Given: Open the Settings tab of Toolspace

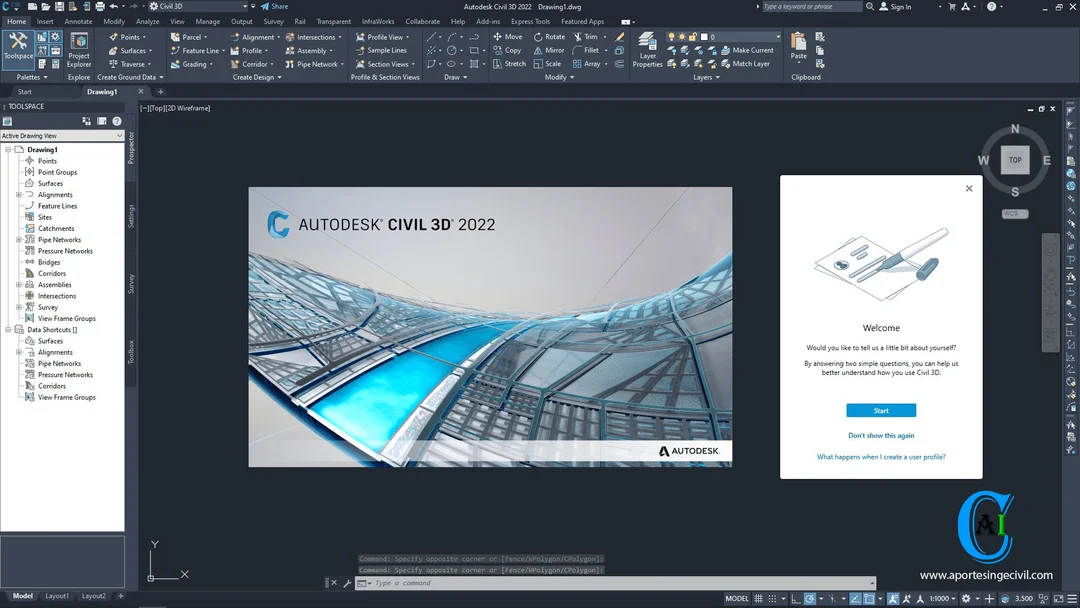Looking at the screenshot, I should (x=131, y=216).
